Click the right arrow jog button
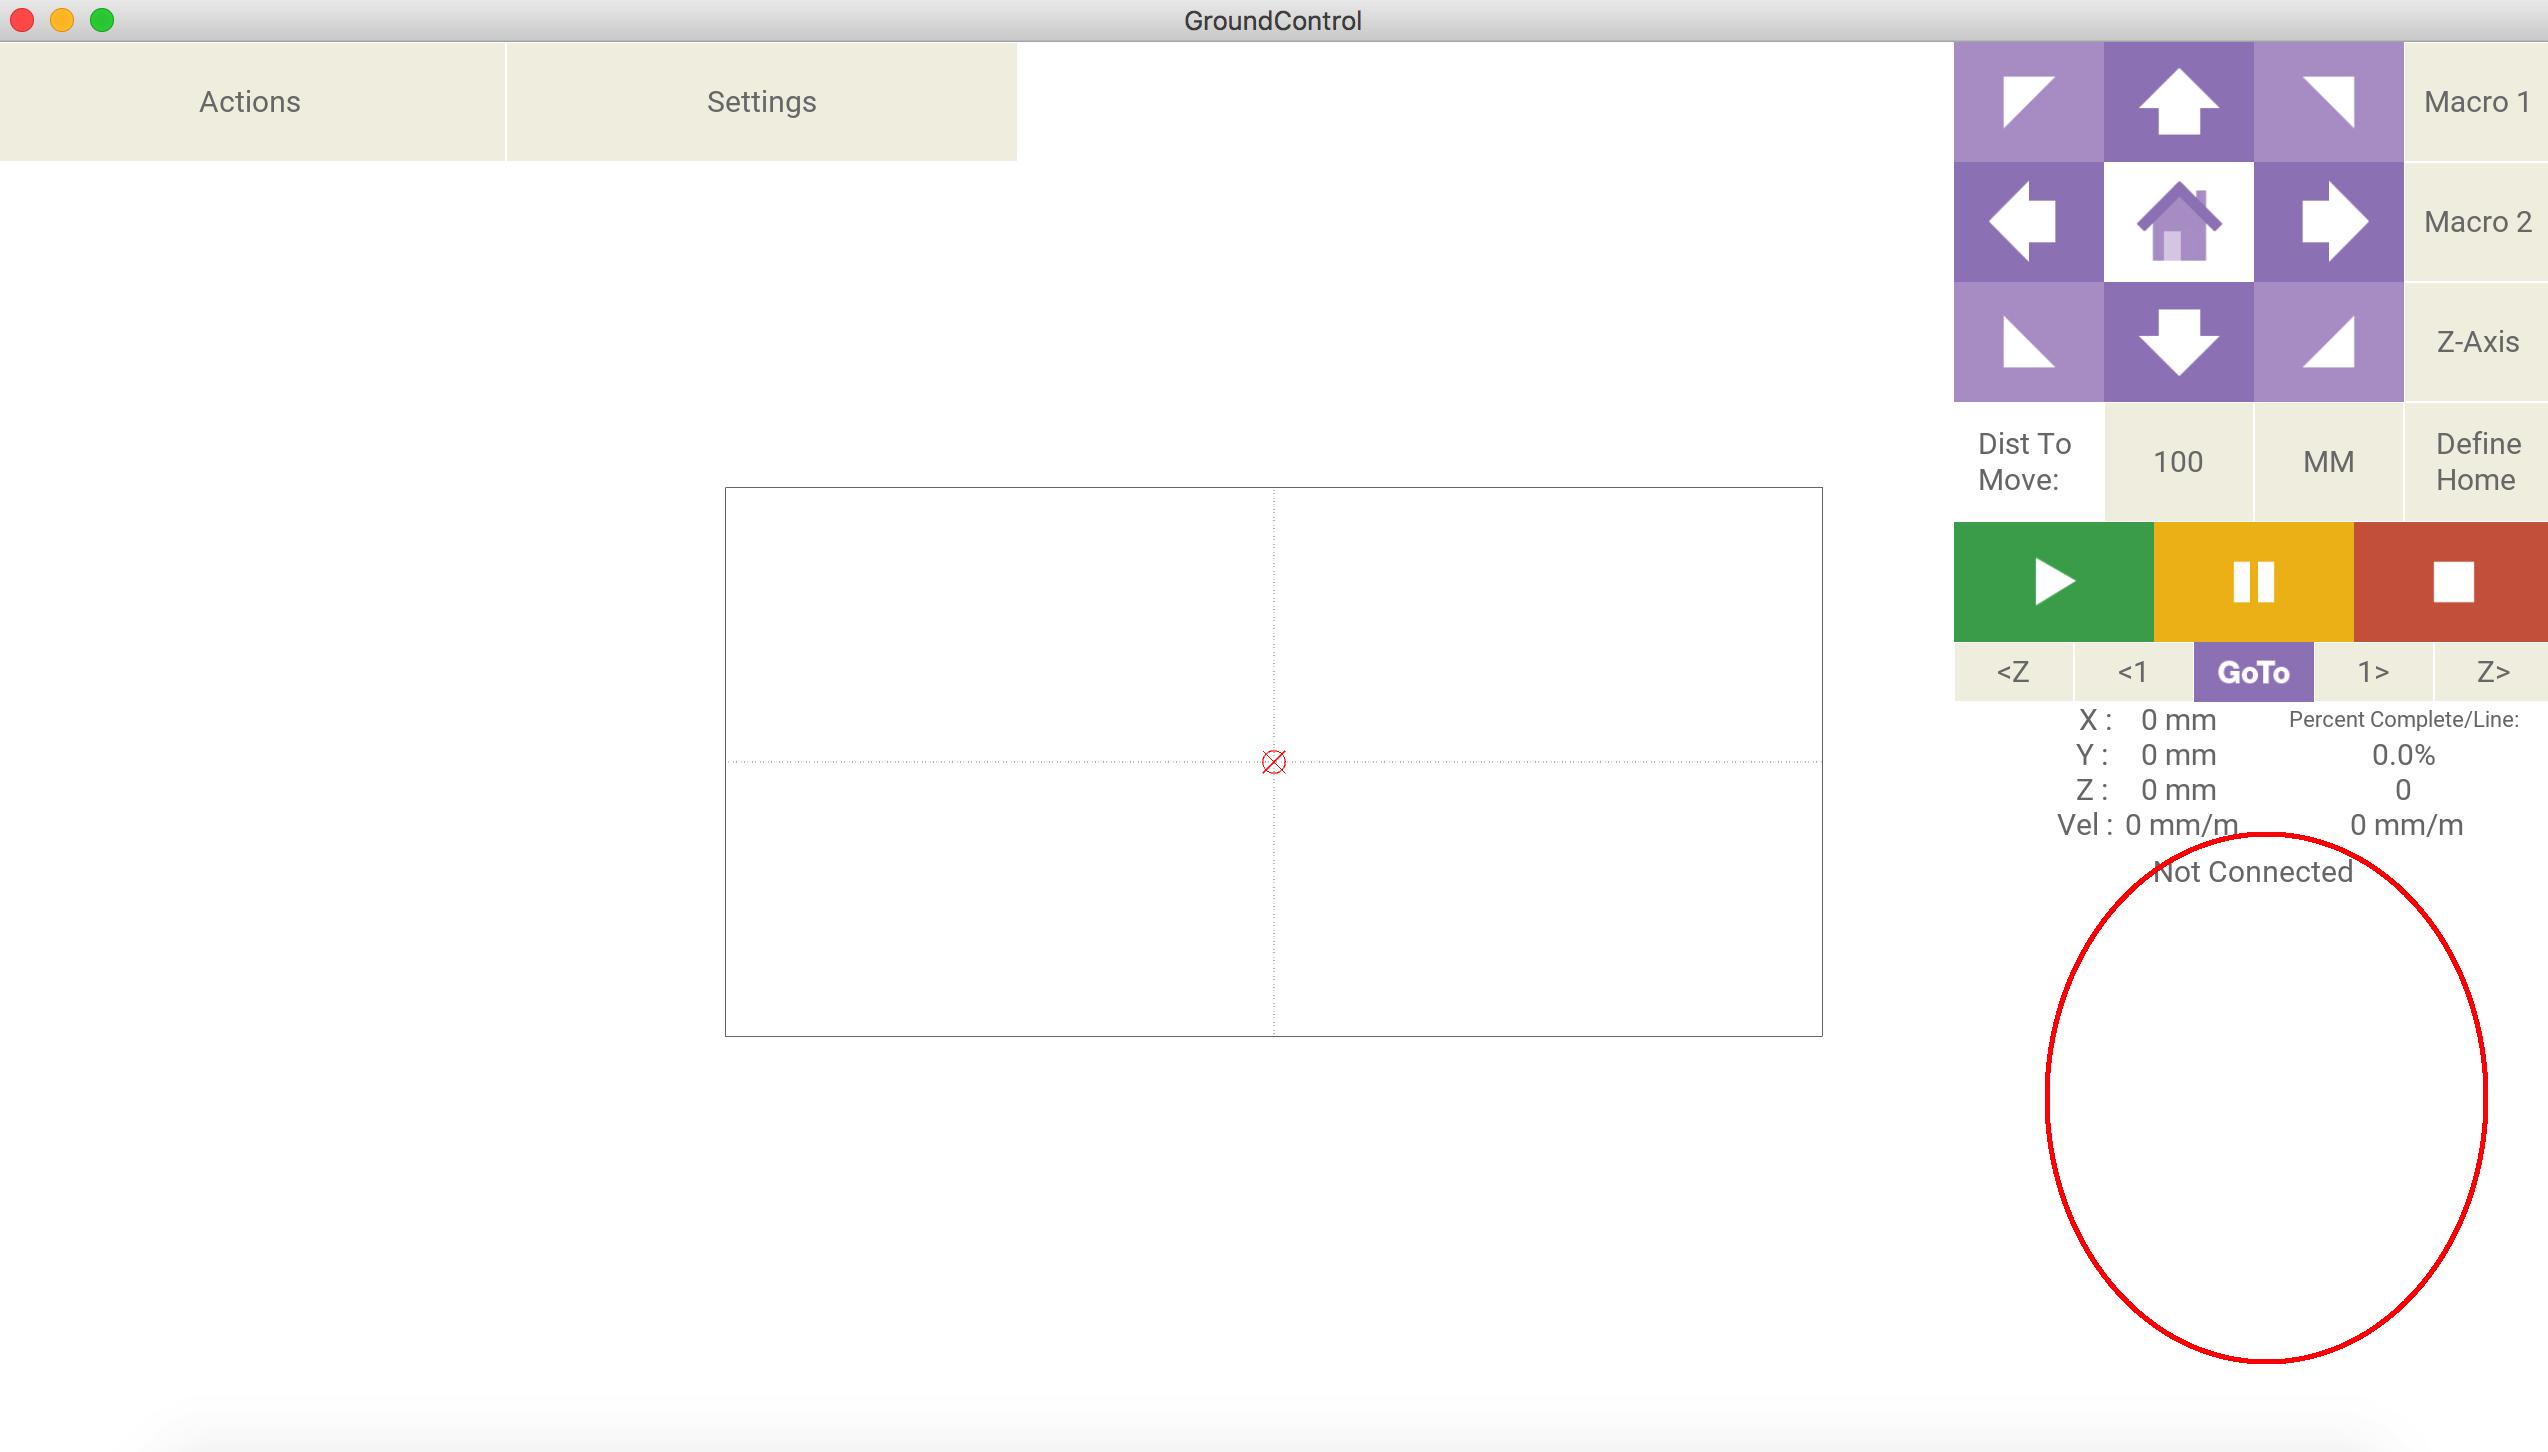The height and width of the screenshot is (1452, 2548). coord(2328,221)
